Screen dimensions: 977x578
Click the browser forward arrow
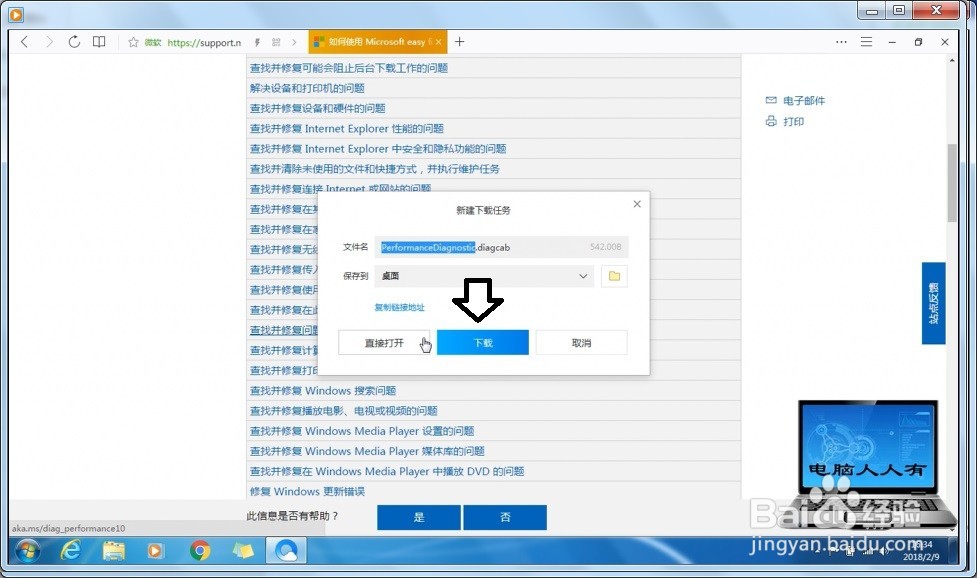pos(49,42)
